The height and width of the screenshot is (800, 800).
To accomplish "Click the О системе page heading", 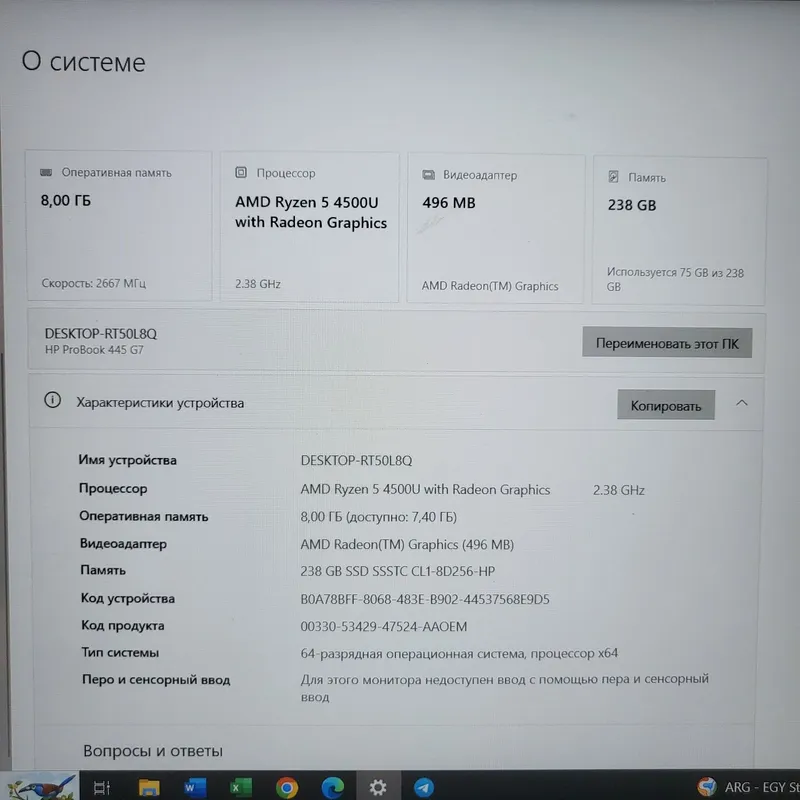I will point(84,62).
